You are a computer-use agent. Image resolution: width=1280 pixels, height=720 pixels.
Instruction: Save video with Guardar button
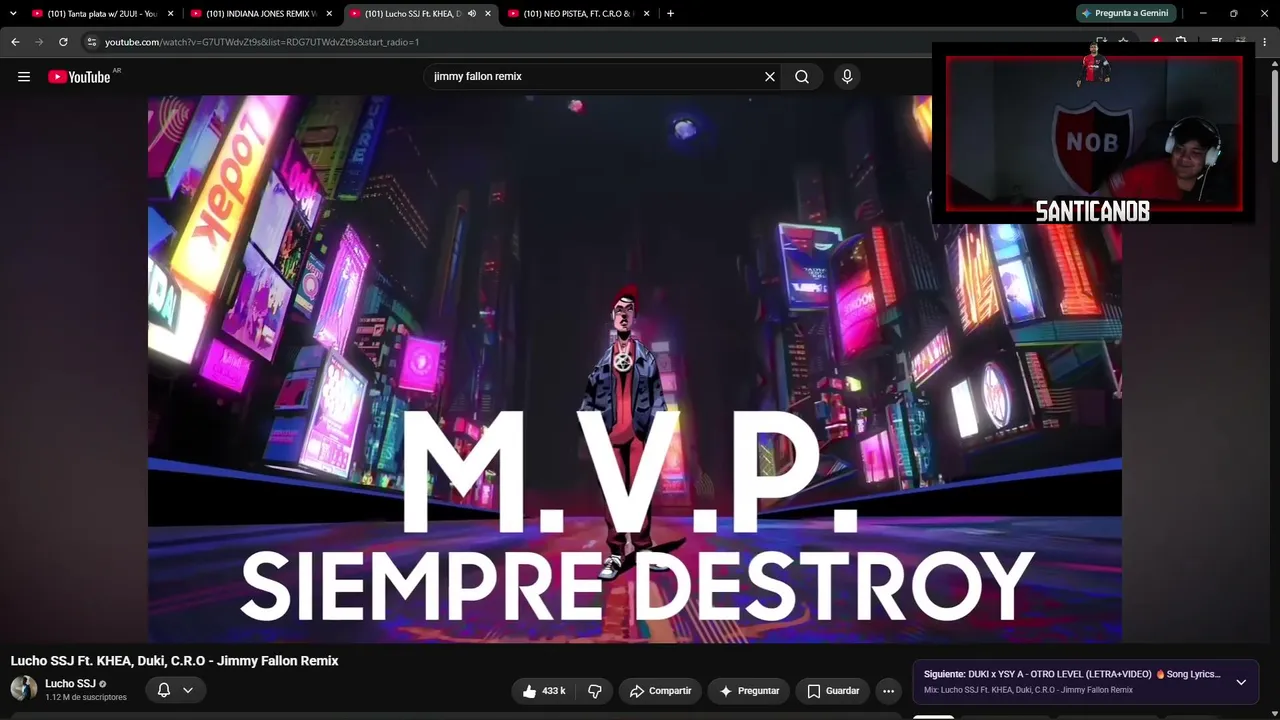point(833,691)
